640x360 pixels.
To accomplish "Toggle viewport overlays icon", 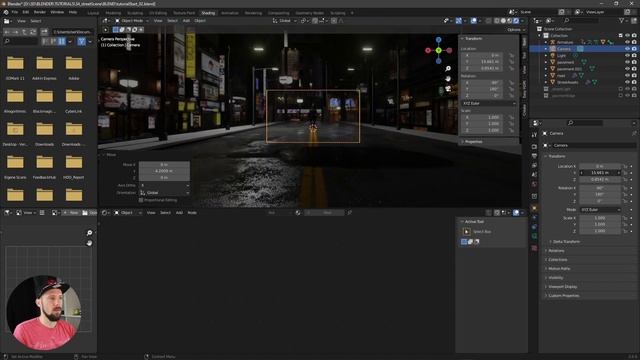I will 473,20.
